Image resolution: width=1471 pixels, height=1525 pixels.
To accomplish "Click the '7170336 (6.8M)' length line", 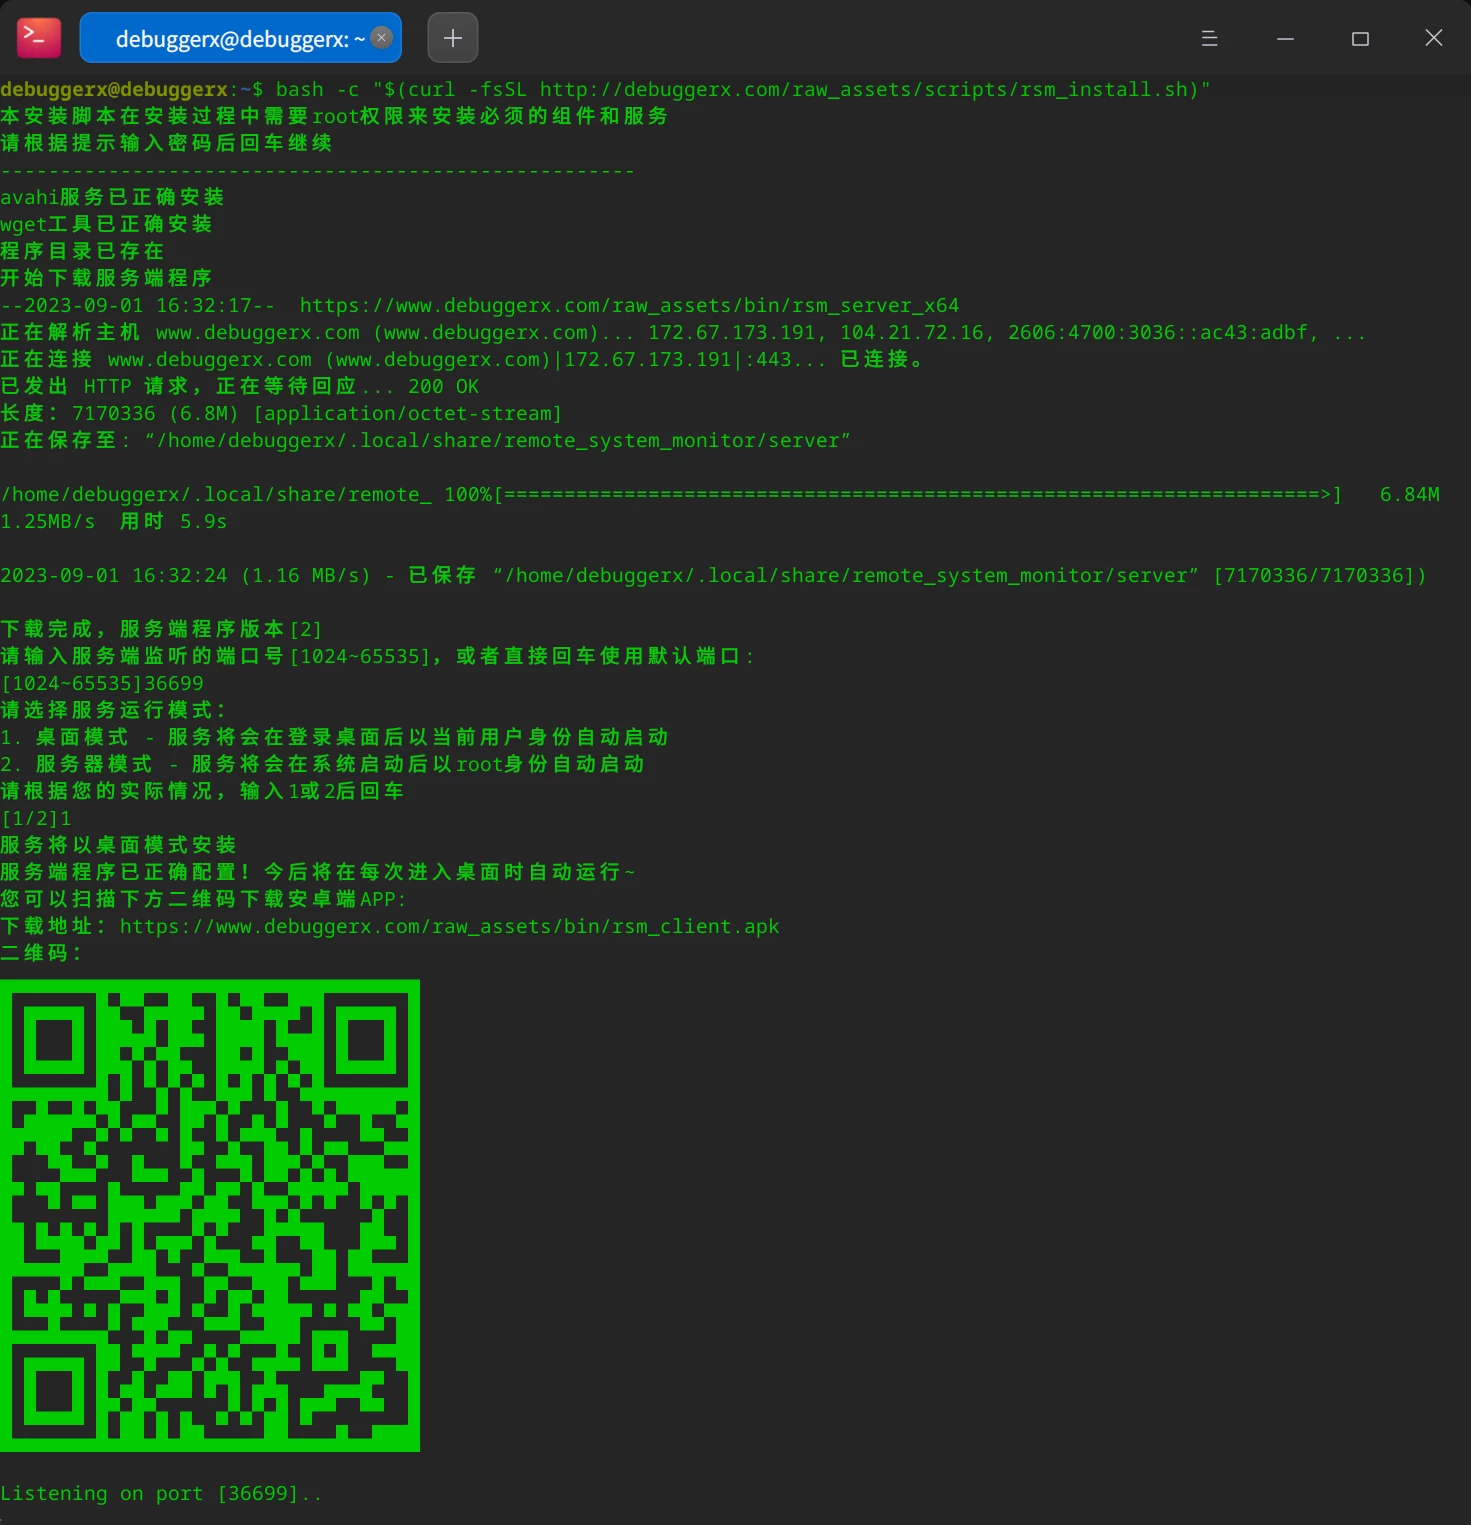I will click(x=281, y=414).
